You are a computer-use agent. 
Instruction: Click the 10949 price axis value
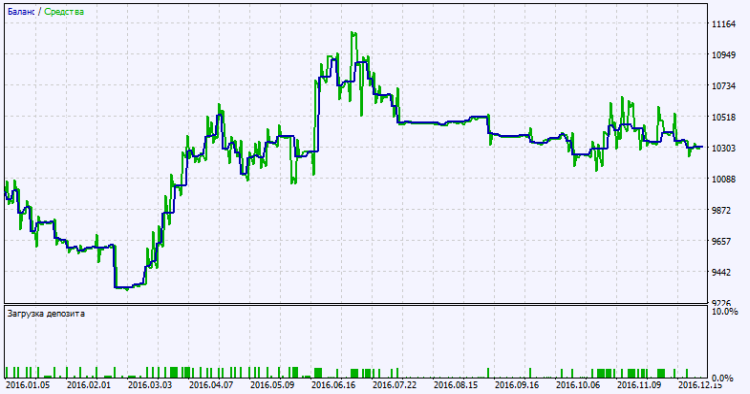coord(724,55)
